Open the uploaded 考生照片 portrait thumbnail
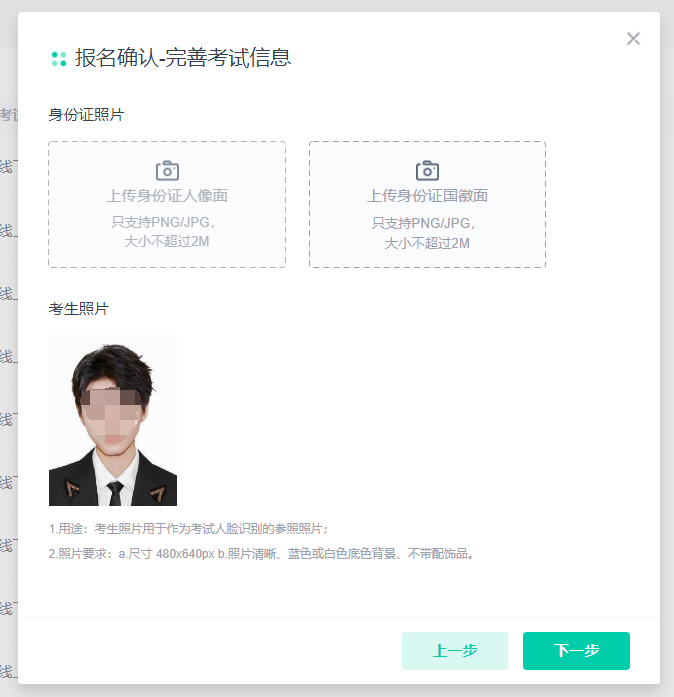 pos(113,420)
